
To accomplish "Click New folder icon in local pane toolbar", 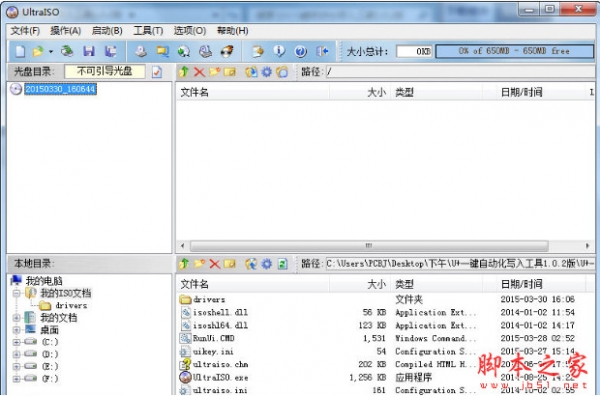I will [x=199, y=264].
